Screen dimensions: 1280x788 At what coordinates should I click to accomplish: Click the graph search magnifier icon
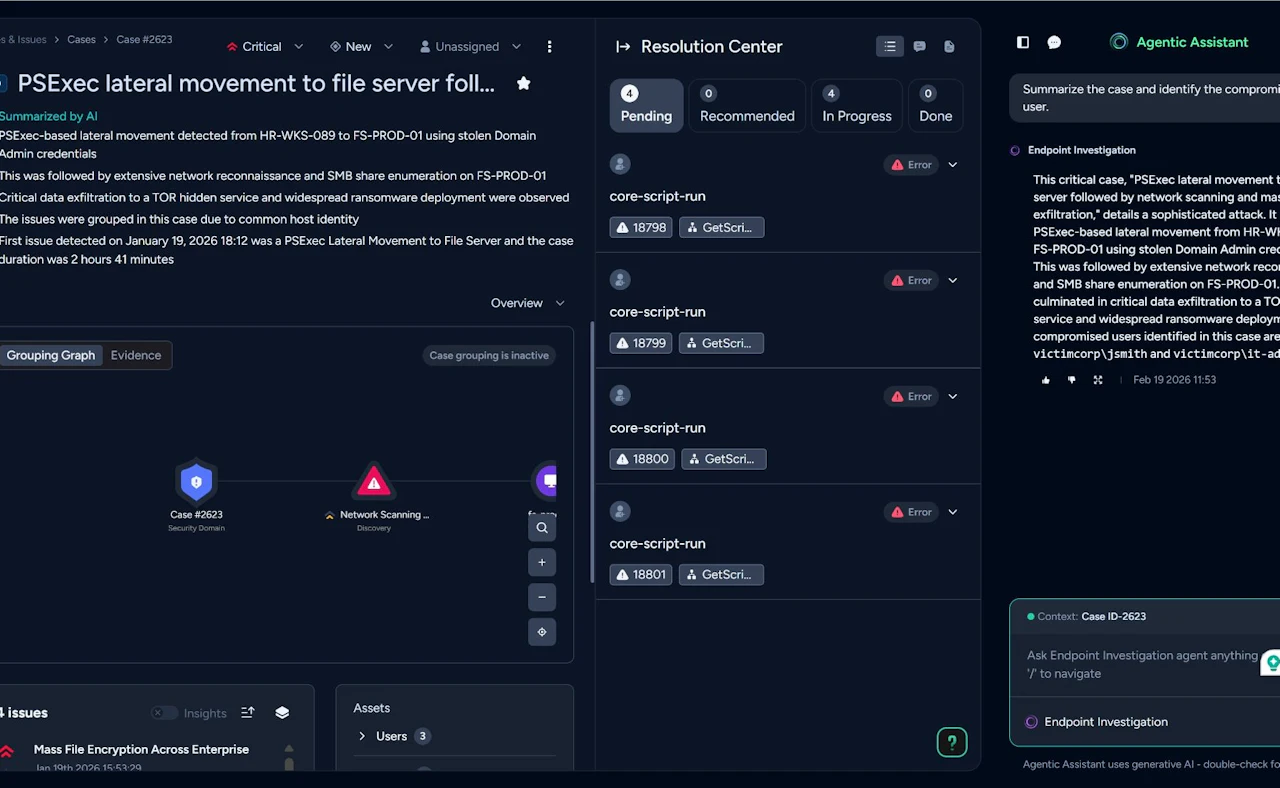[542, 528]
